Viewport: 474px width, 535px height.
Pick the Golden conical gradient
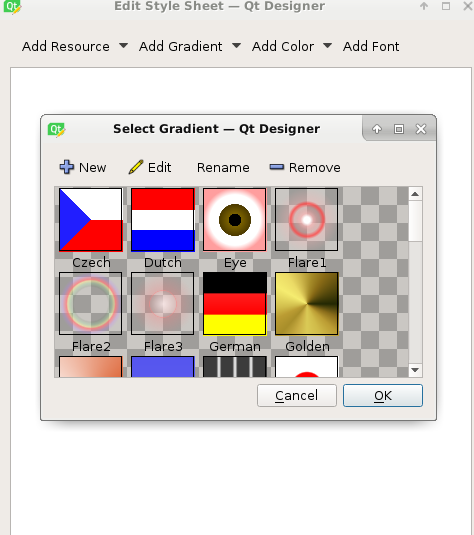[x=307, y=304]
